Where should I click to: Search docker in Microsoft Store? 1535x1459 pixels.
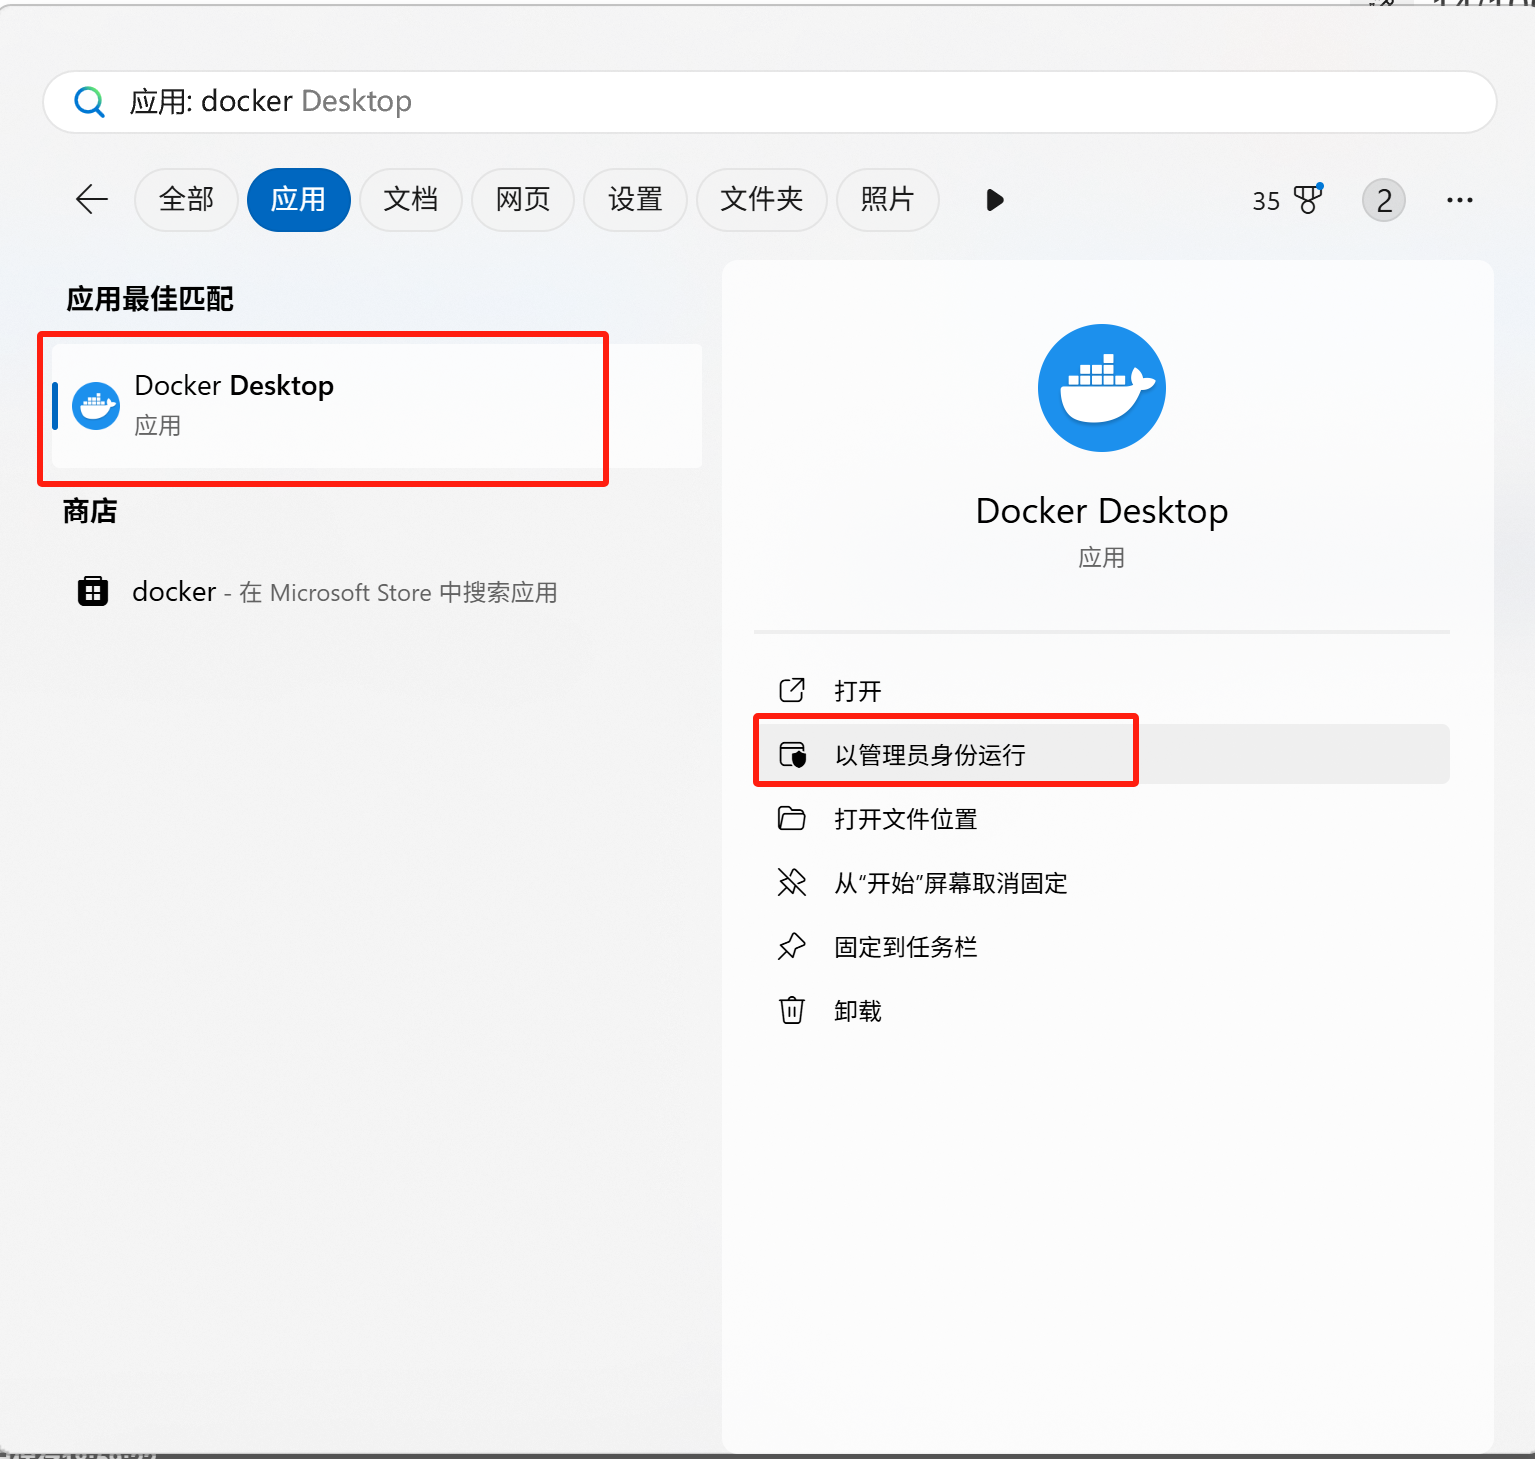[x=376, y=592]
